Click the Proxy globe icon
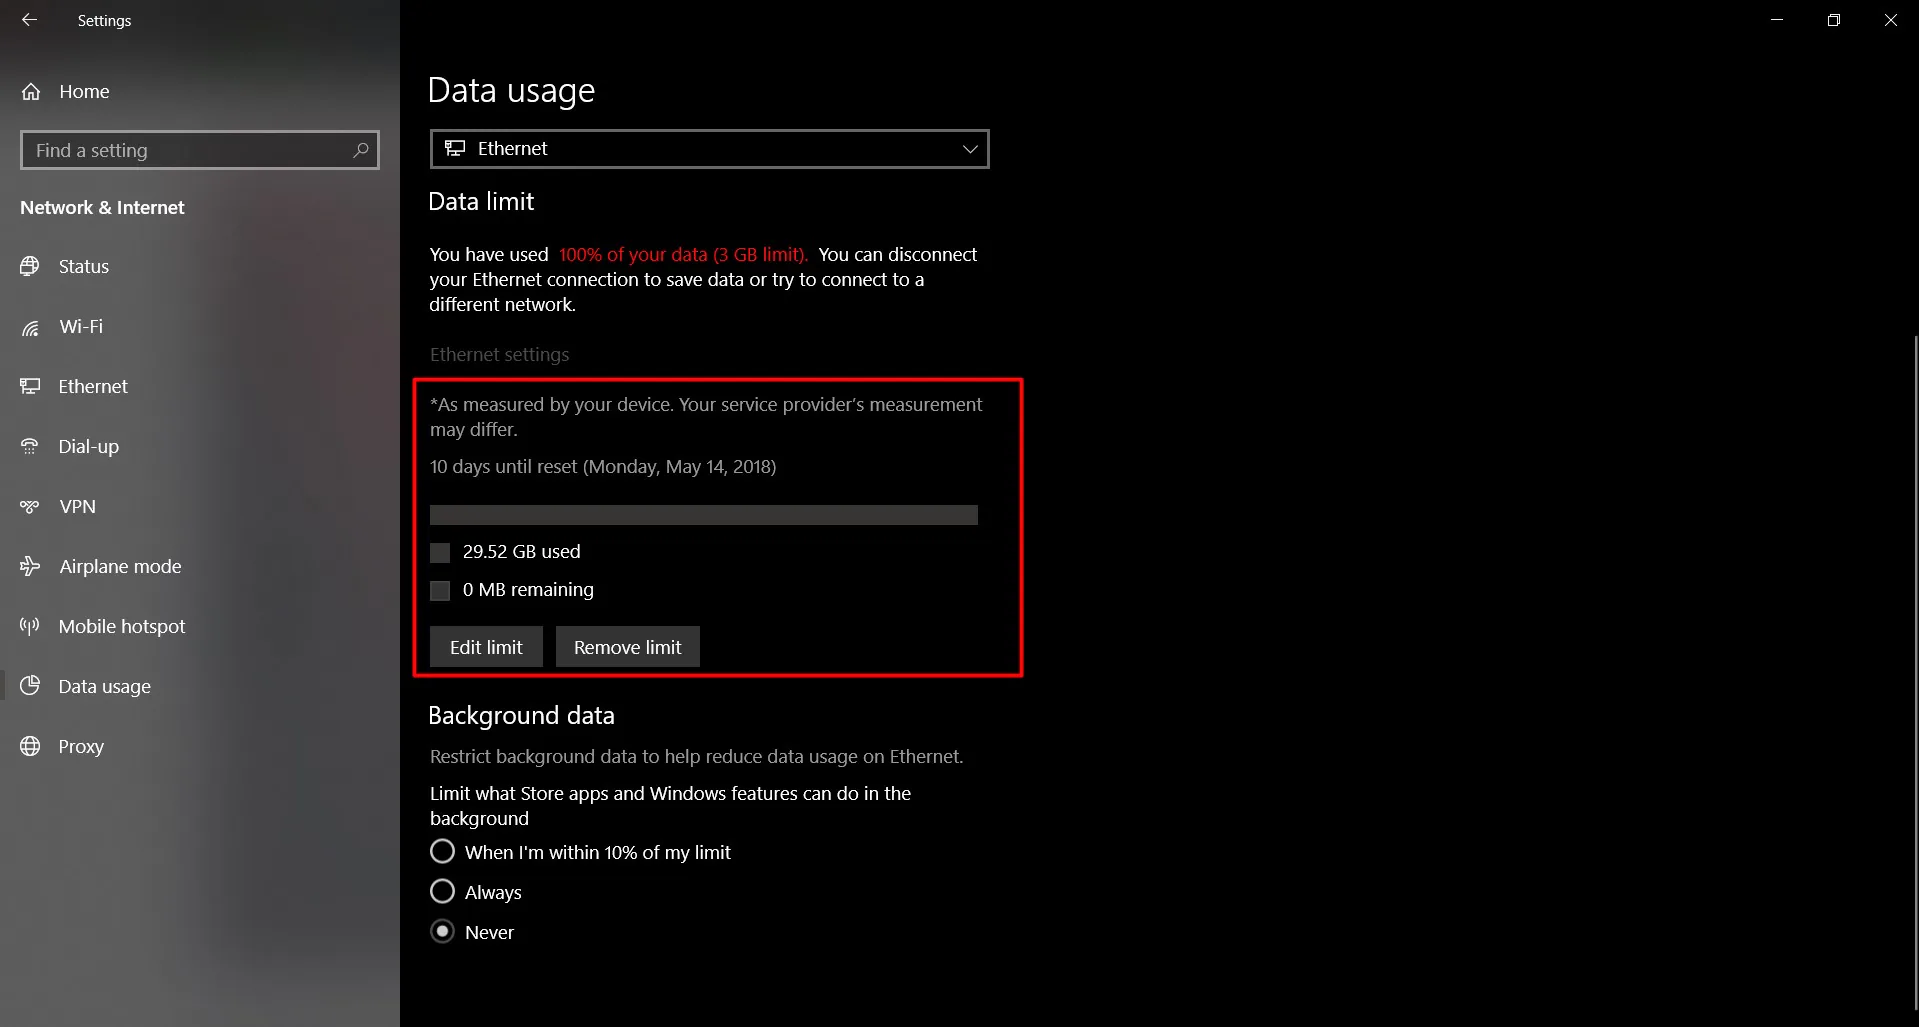 pyautogui.click(x=30, y=746)
